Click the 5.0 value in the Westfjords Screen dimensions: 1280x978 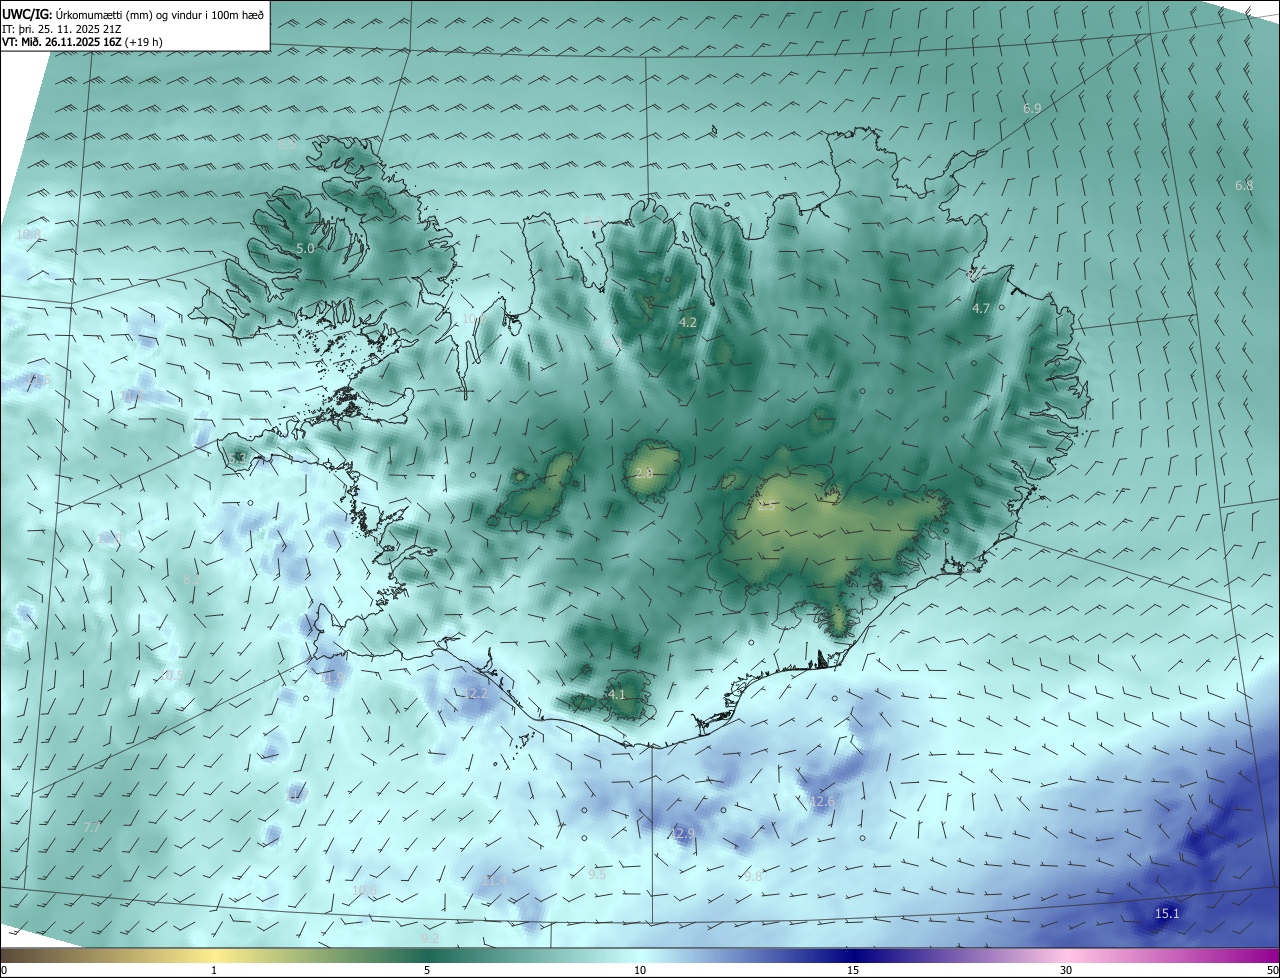pos(305,248)
